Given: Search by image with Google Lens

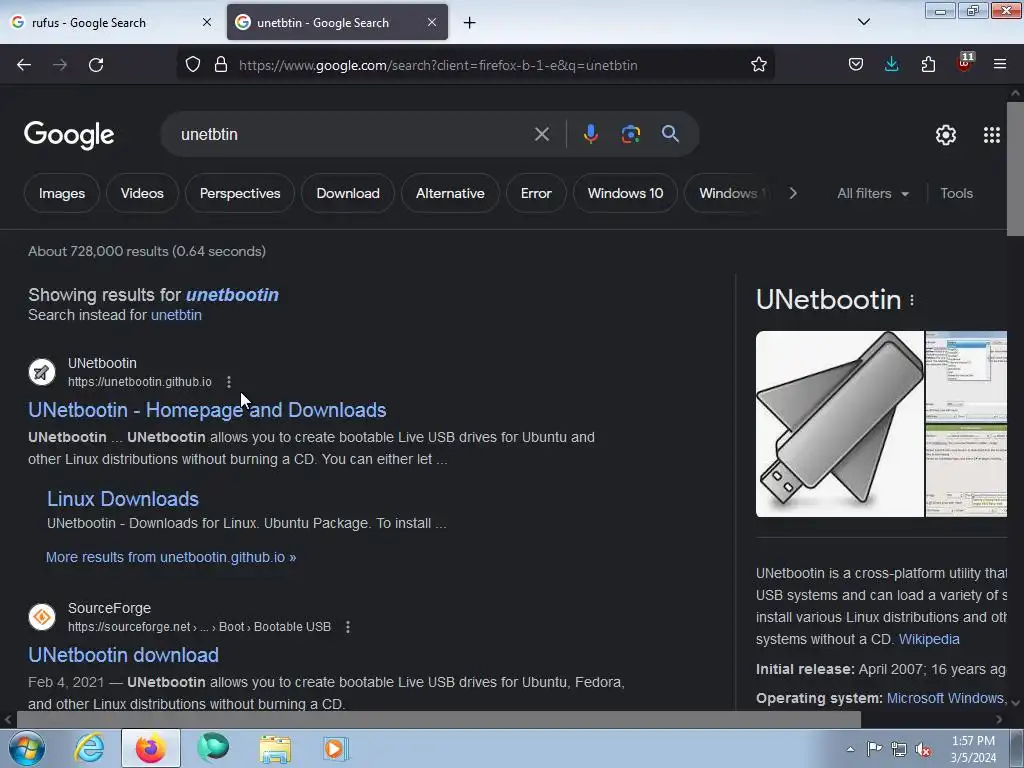Looking at the screenshot, I should pyautogui.click(x=631, y=135).
